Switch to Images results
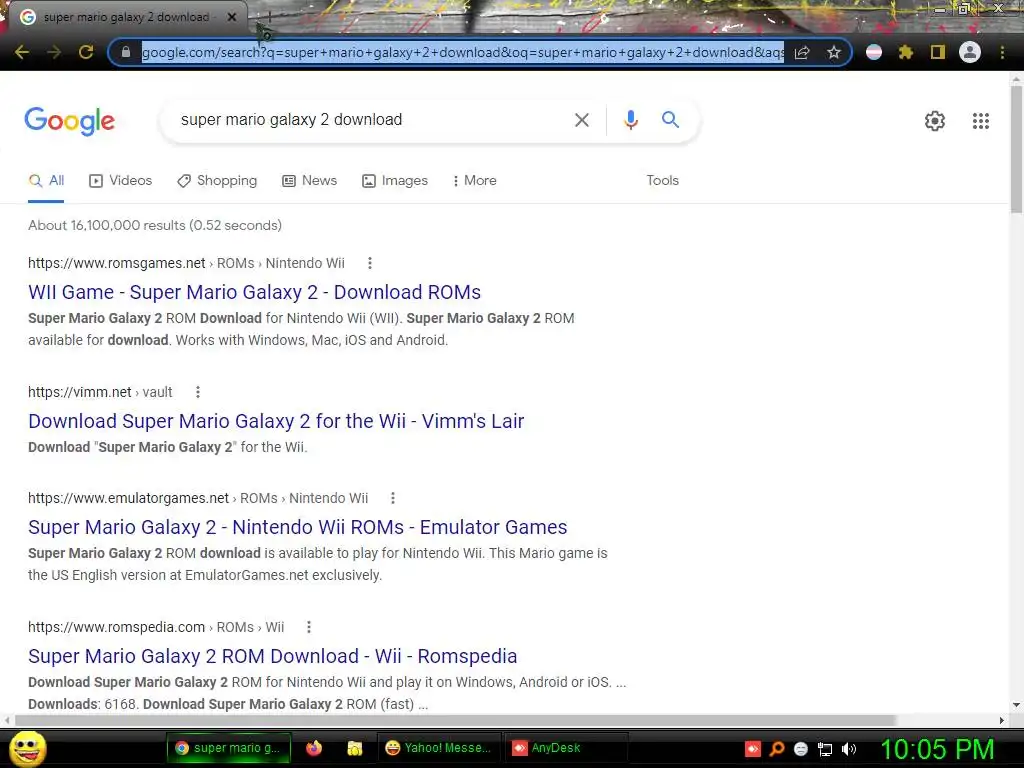The image size is (1024, 768). [395, 181]
